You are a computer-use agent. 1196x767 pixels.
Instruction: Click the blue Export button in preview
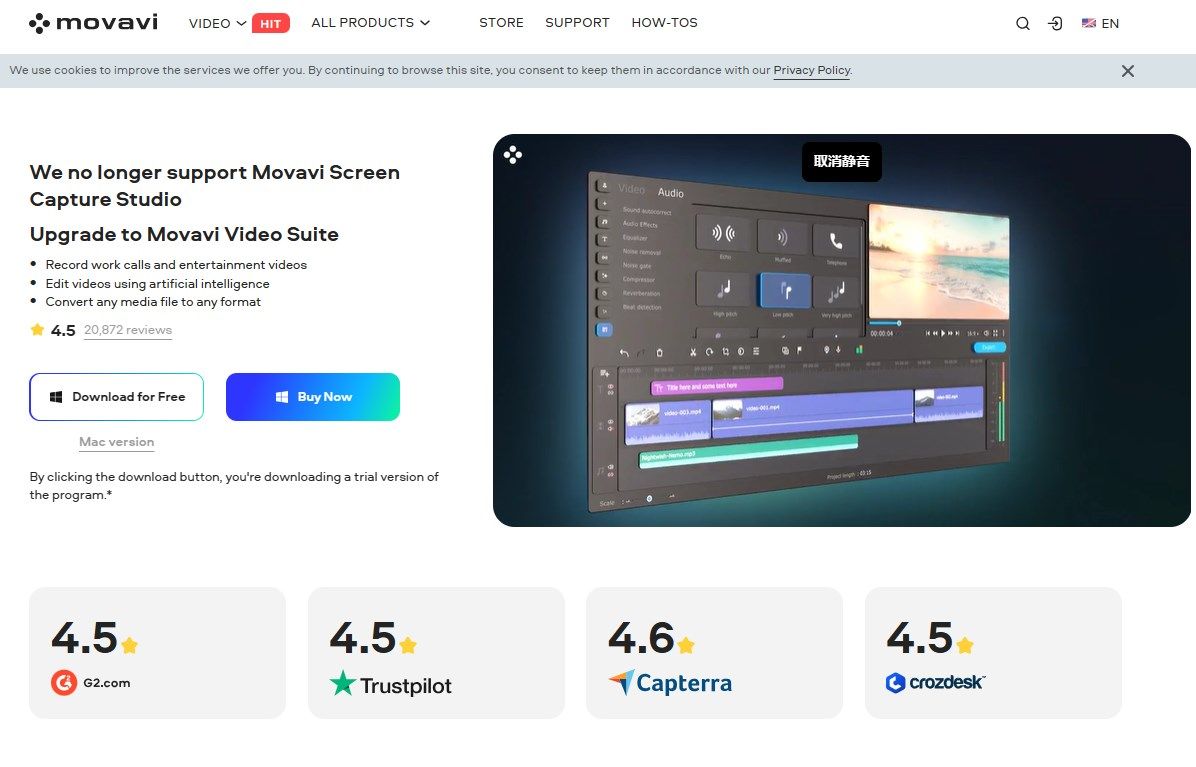[989, 347]
